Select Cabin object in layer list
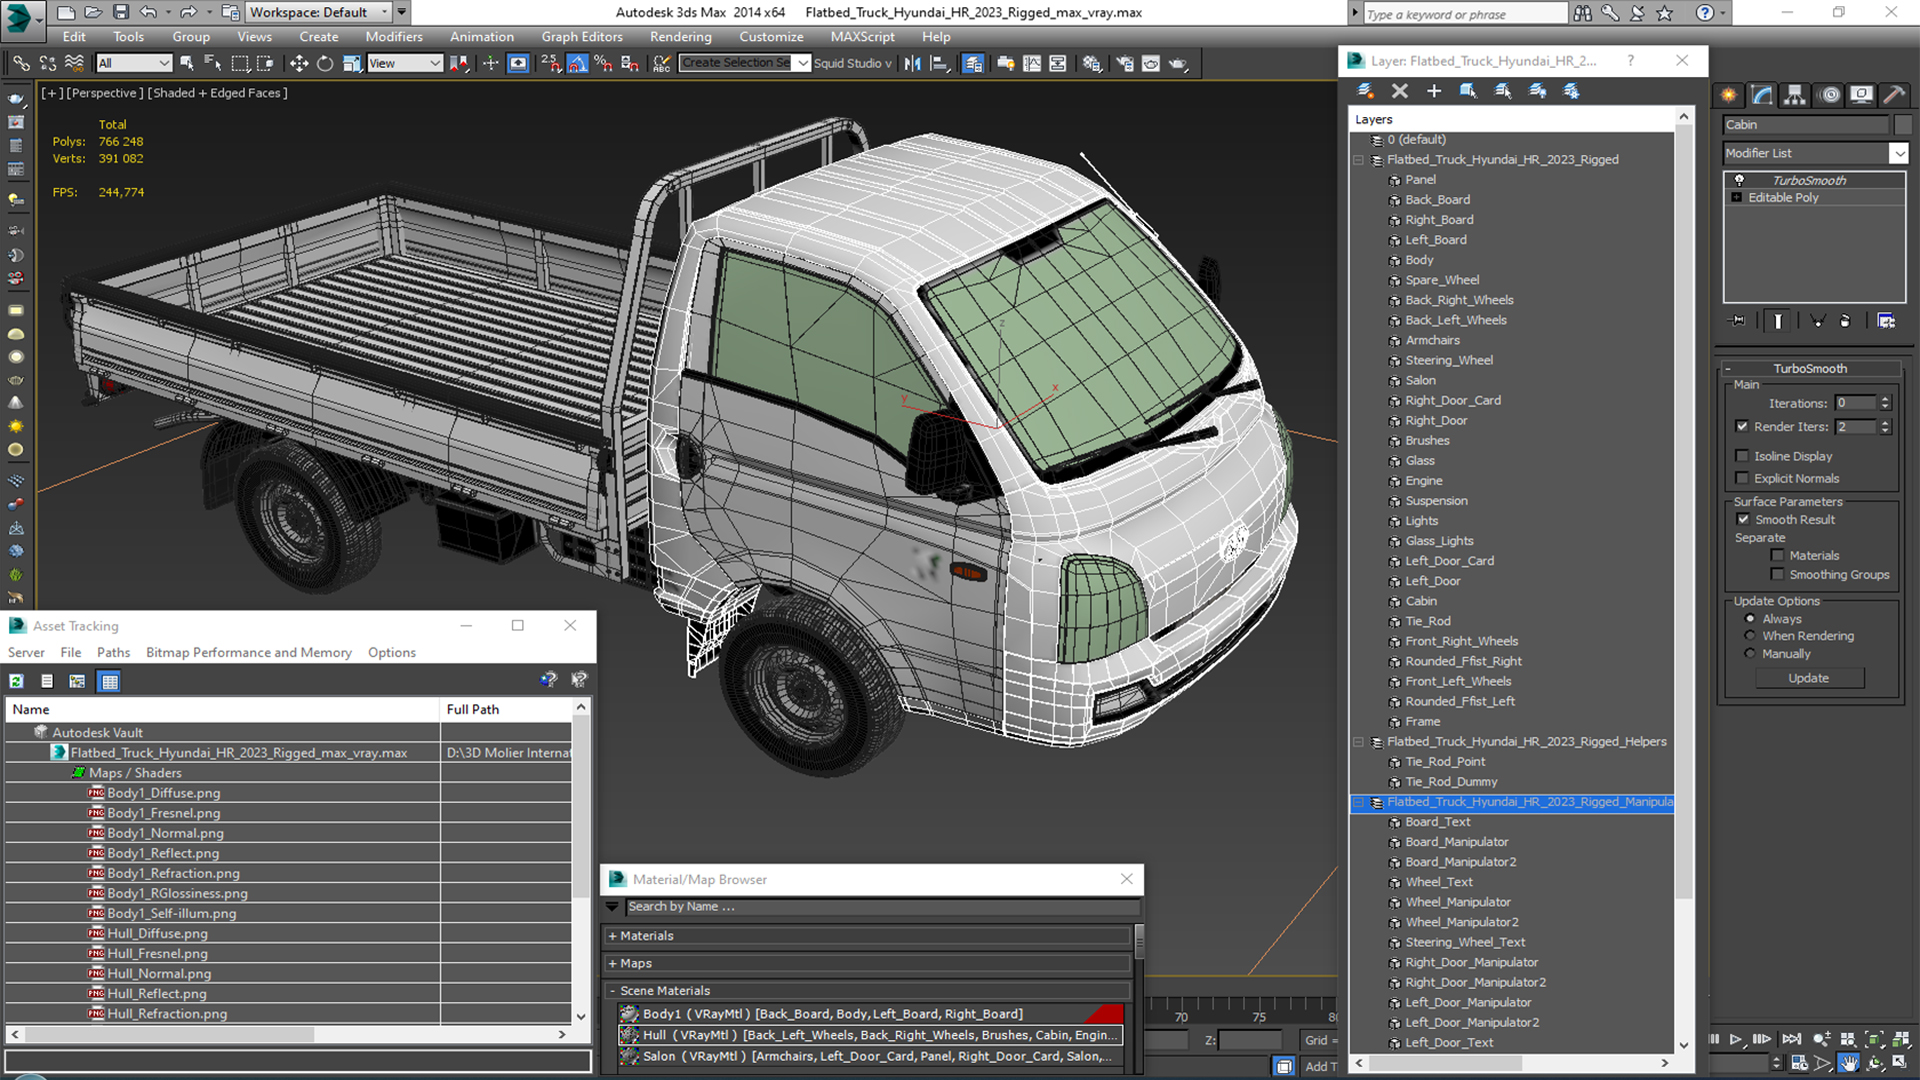This screenshot has width=1920, height=1080. (x=1420, y=601)
